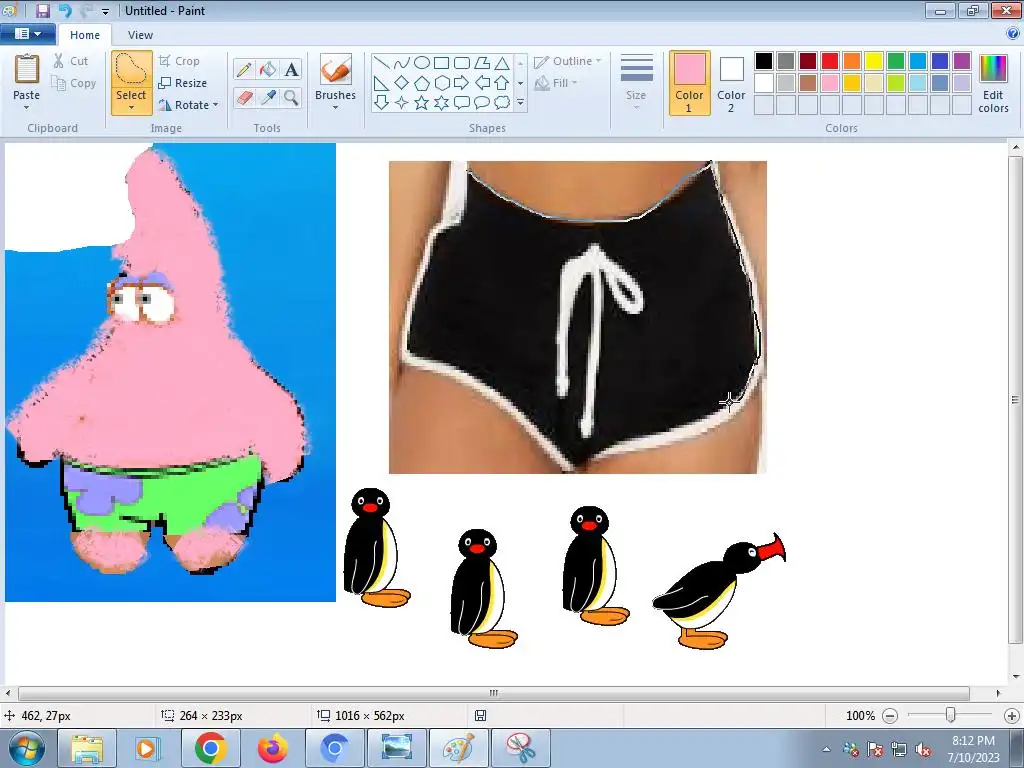
Task: Open the Windows Start button
Action: coord(25,748)
